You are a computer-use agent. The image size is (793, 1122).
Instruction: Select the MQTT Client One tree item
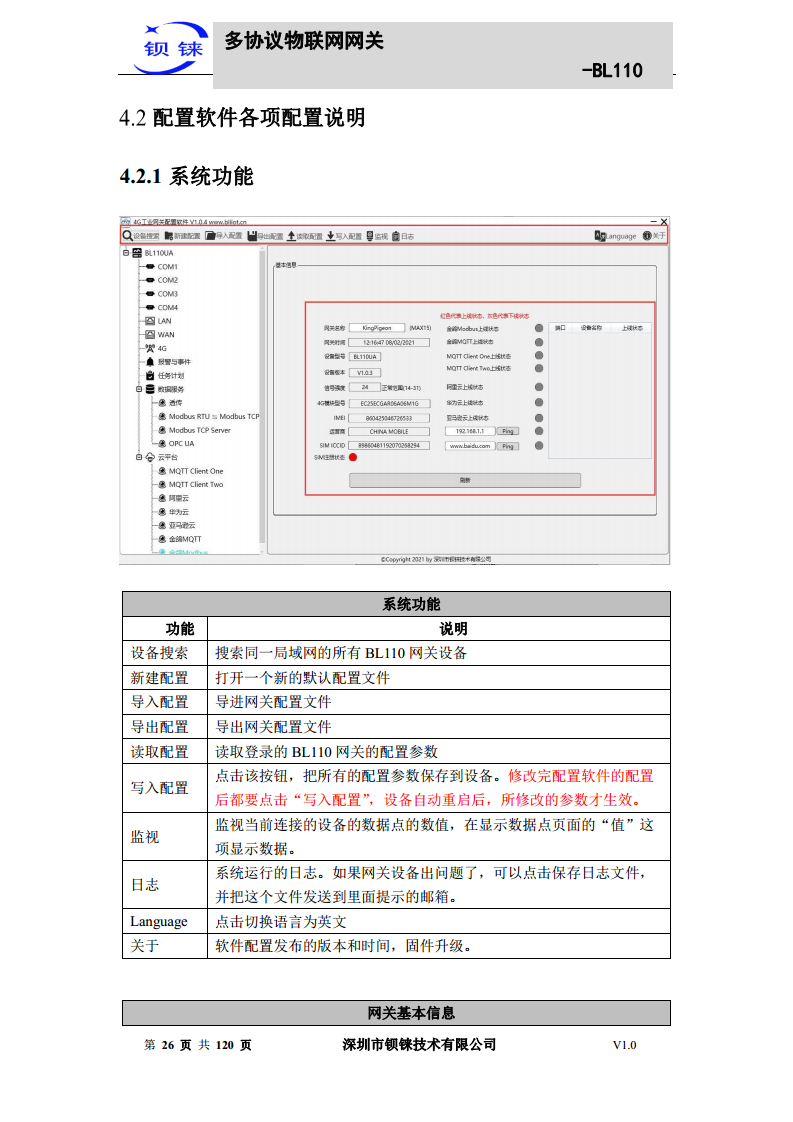190,471
